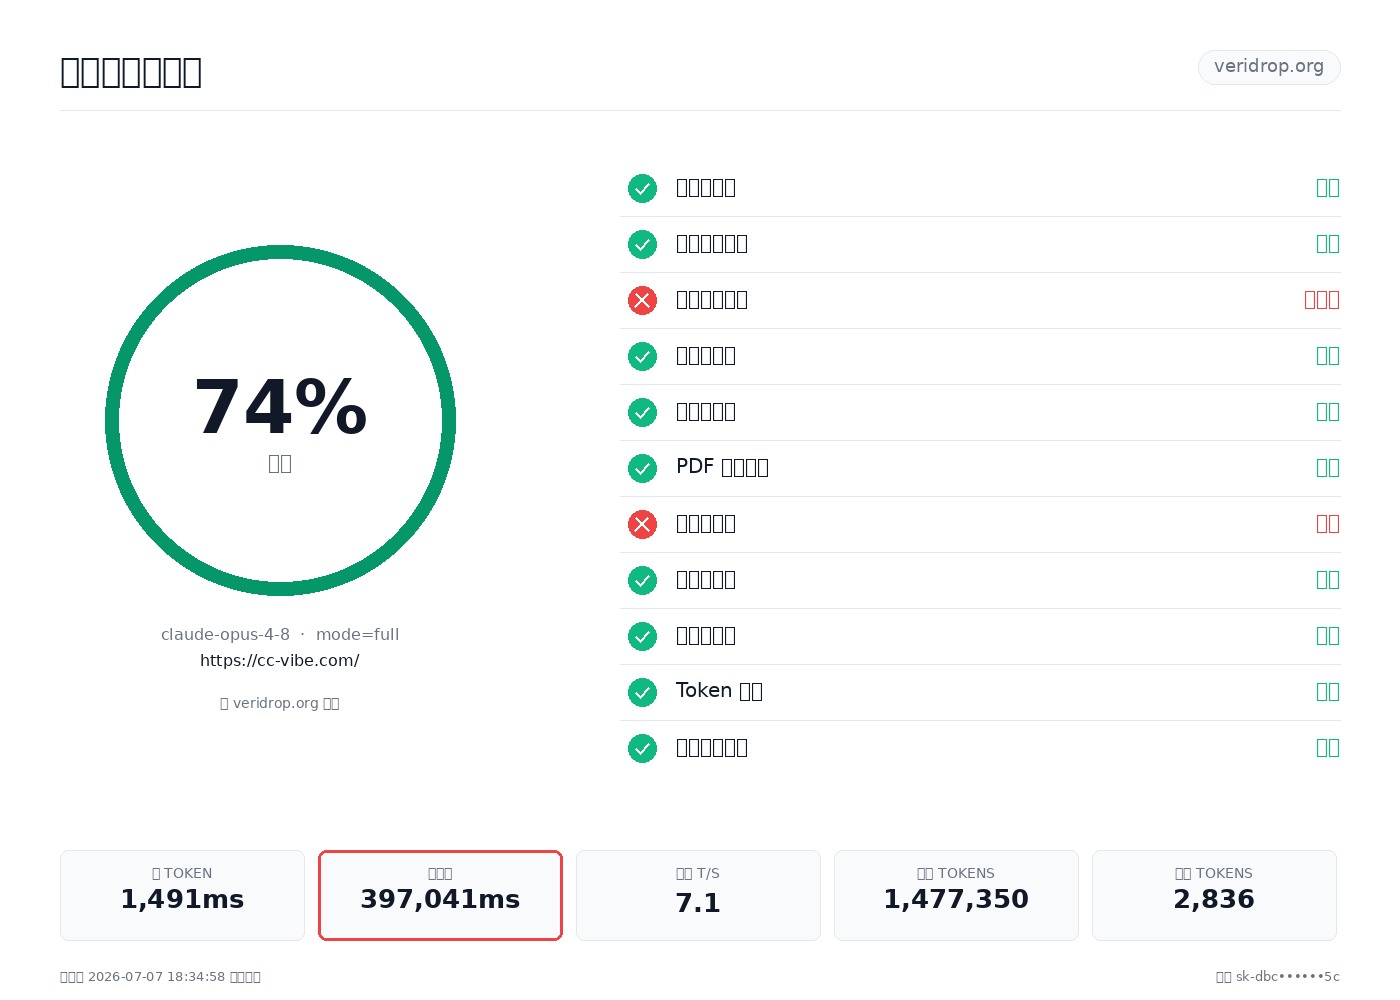Select the 7.1 T/S stat card

(x=698, y=895)
